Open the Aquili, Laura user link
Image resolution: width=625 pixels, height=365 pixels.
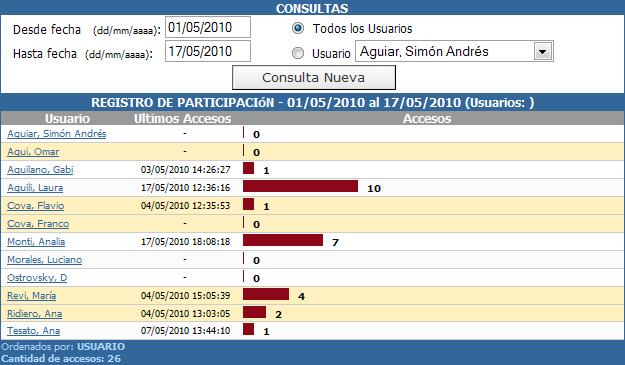point(35,188)
